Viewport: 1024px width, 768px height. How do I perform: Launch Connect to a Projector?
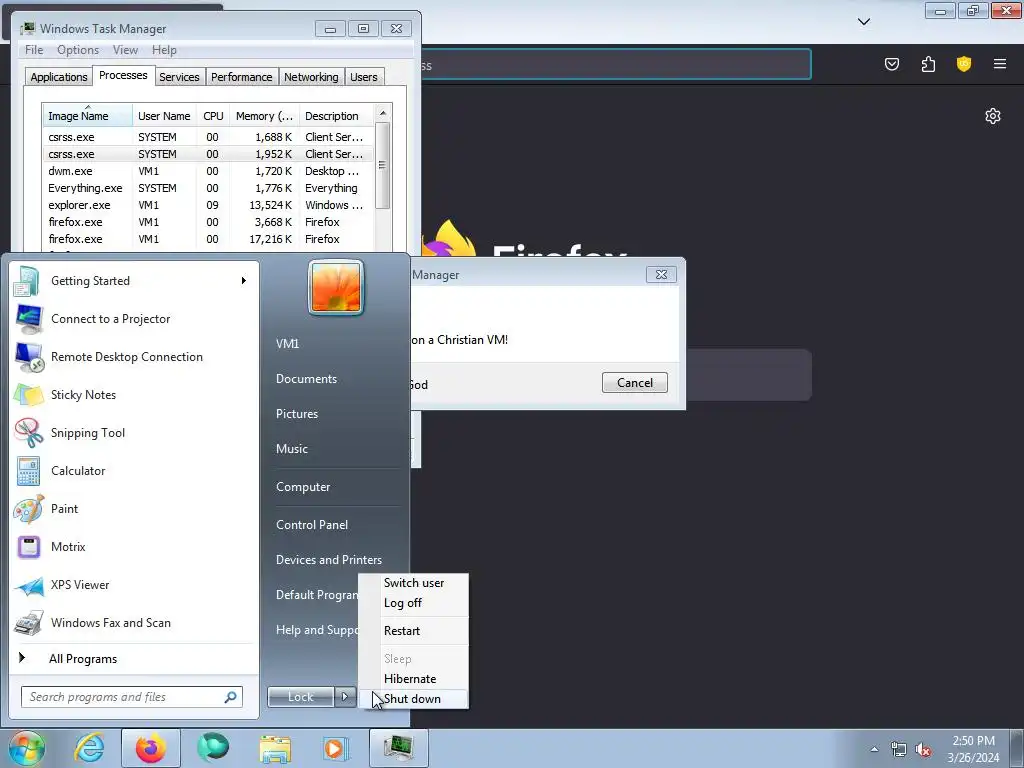click(x=134, y=319)
